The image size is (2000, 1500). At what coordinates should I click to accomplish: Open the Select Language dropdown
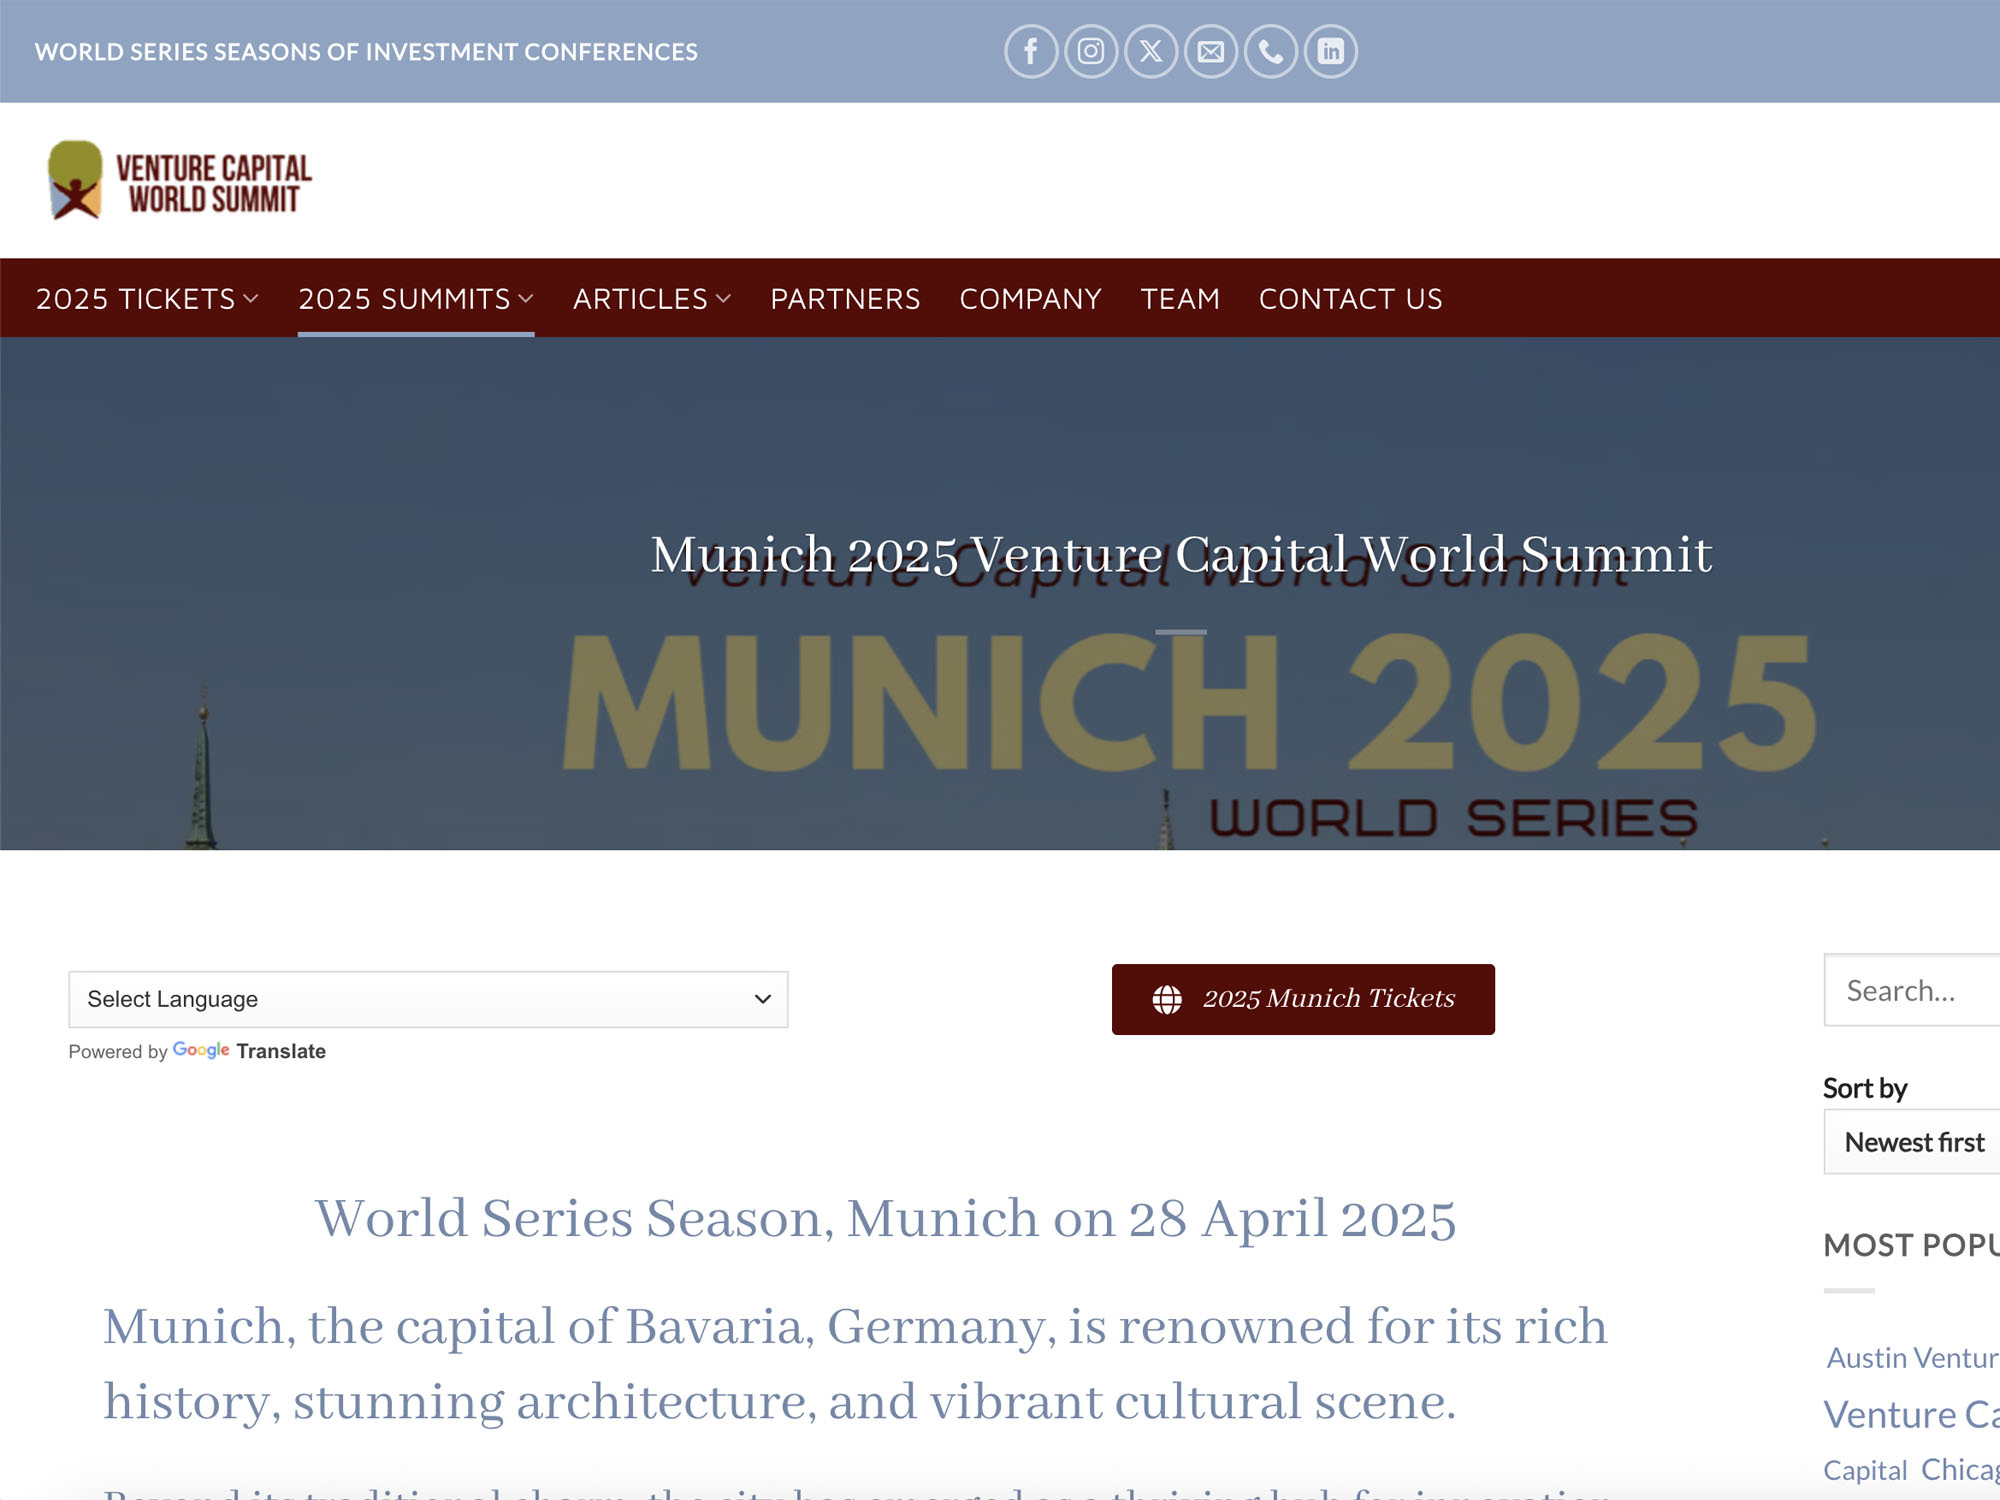click(428, 999)
